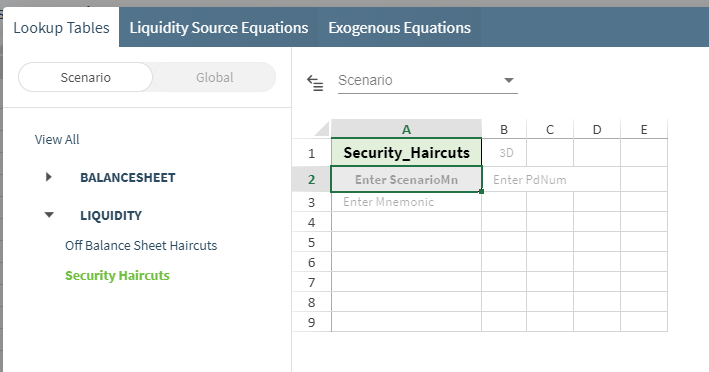
Task: Select row 5 header
Action: pyautogui.click(x=312, y=242)
